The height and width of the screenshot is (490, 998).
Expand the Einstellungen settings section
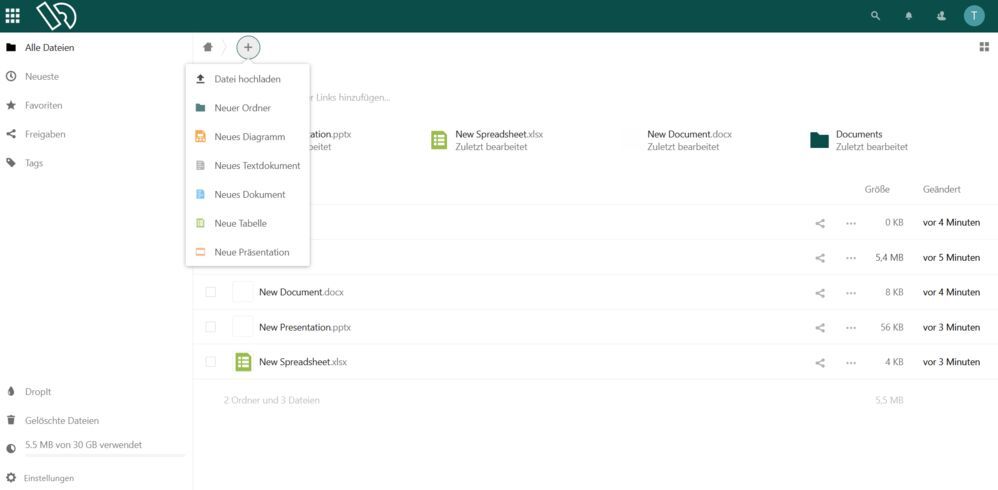48,478
